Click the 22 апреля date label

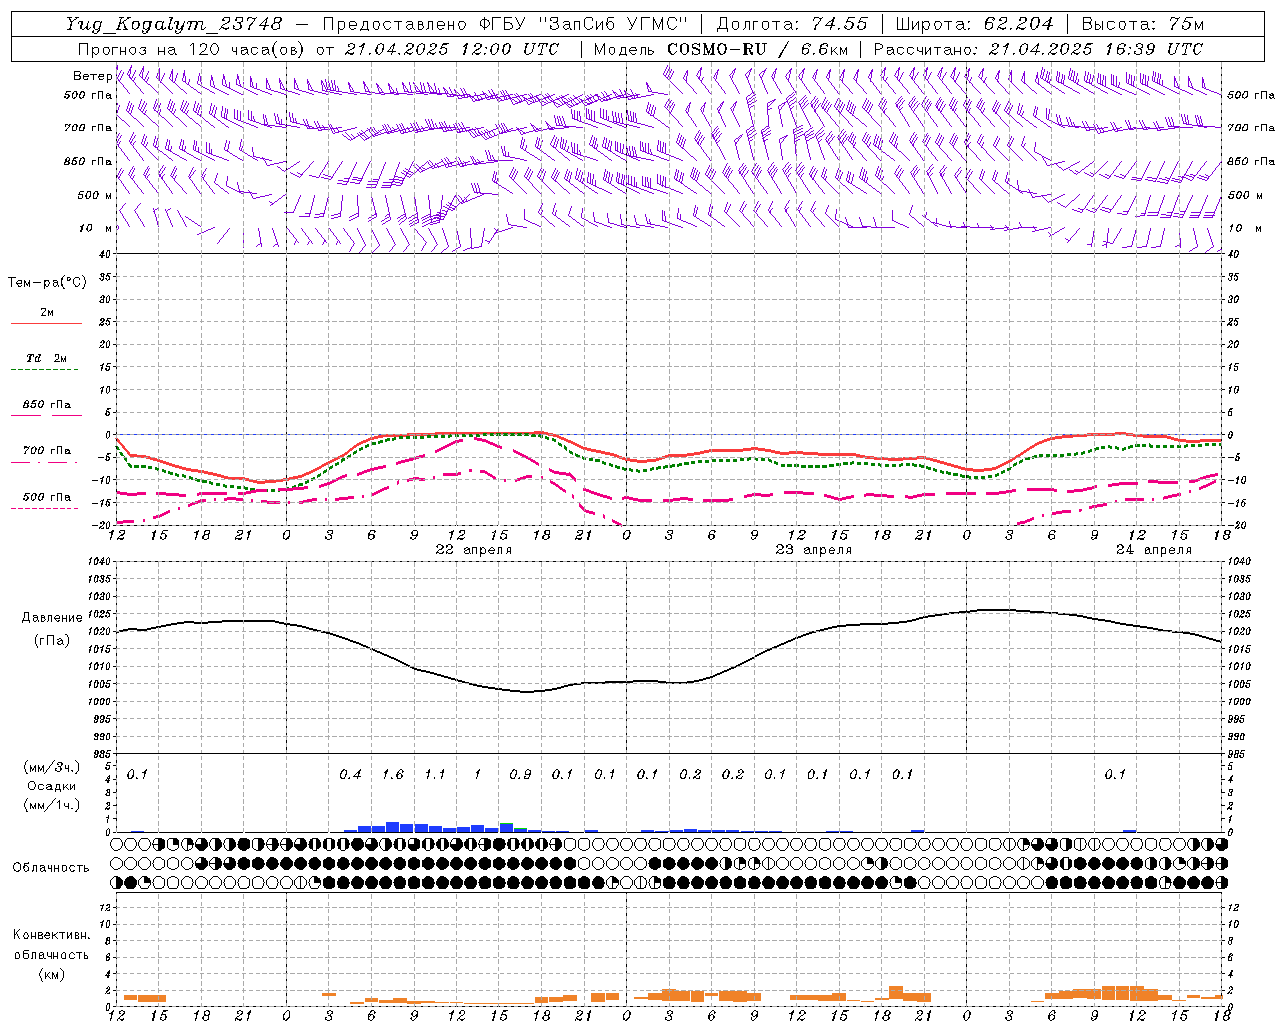click(473, 550)
